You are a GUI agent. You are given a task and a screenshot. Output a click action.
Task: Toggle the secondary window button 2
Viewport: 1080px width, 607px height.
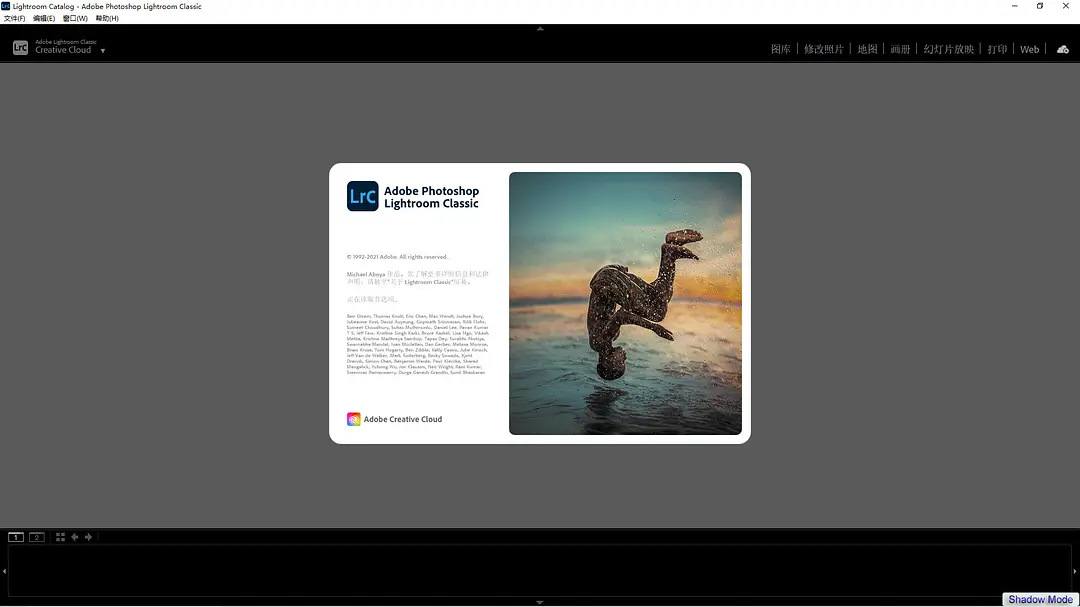tap(36, 537)
